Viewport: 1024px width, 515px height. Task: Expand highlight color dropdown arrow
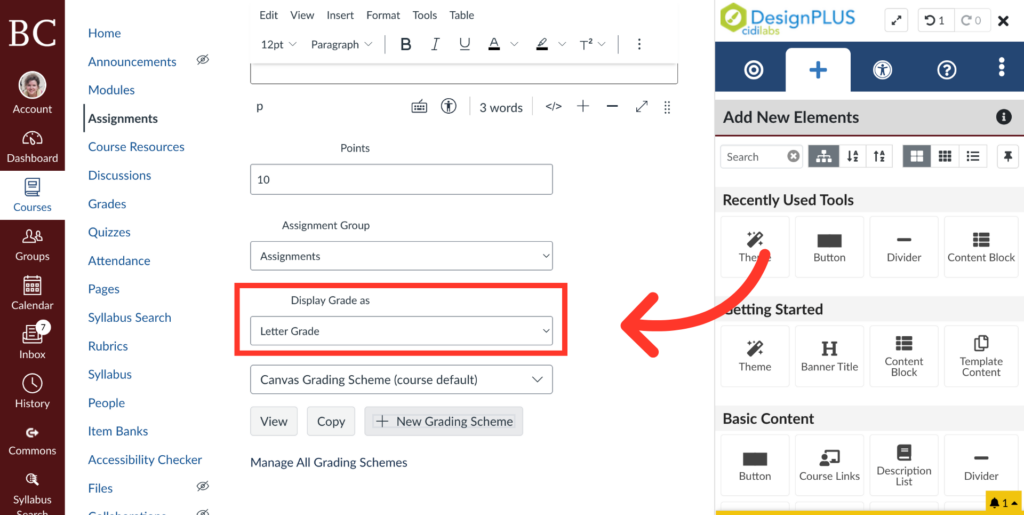click(562, 44)
